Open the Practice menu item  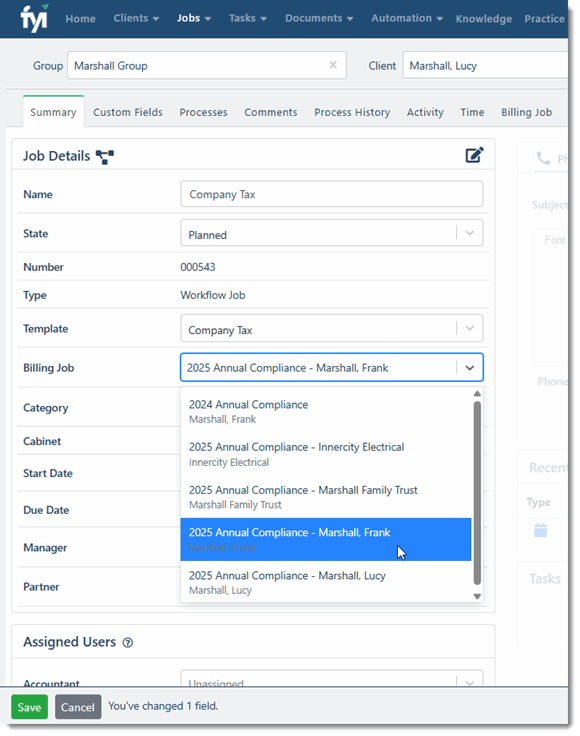[x=544, y=19]
